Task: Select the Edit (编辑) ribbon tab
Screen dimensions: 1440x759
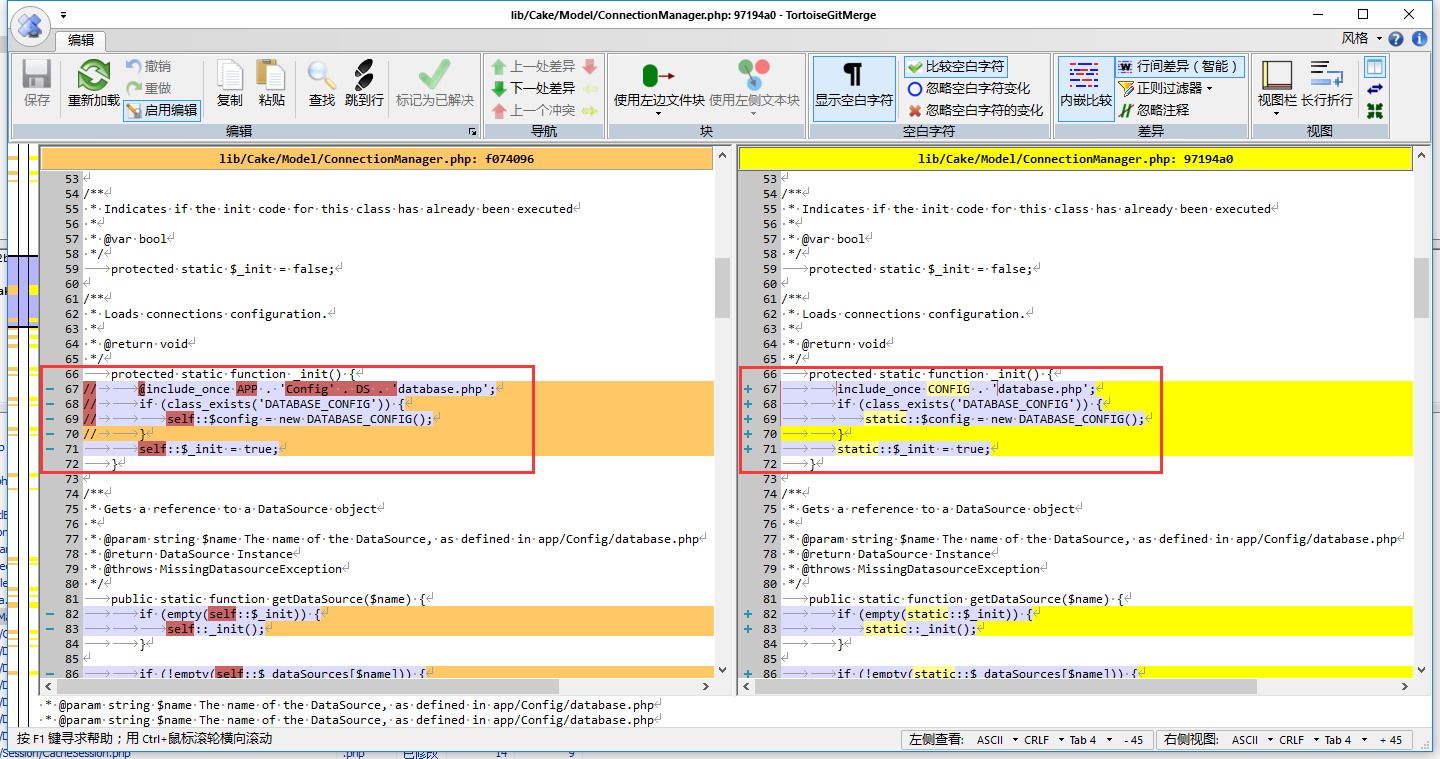Action: (x=80, y=40)
